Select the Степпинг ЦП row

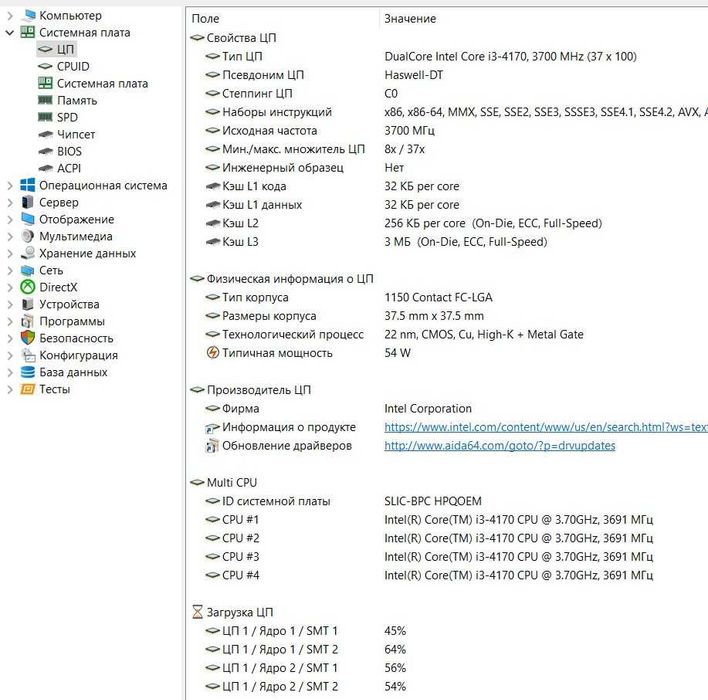(449, 93)
